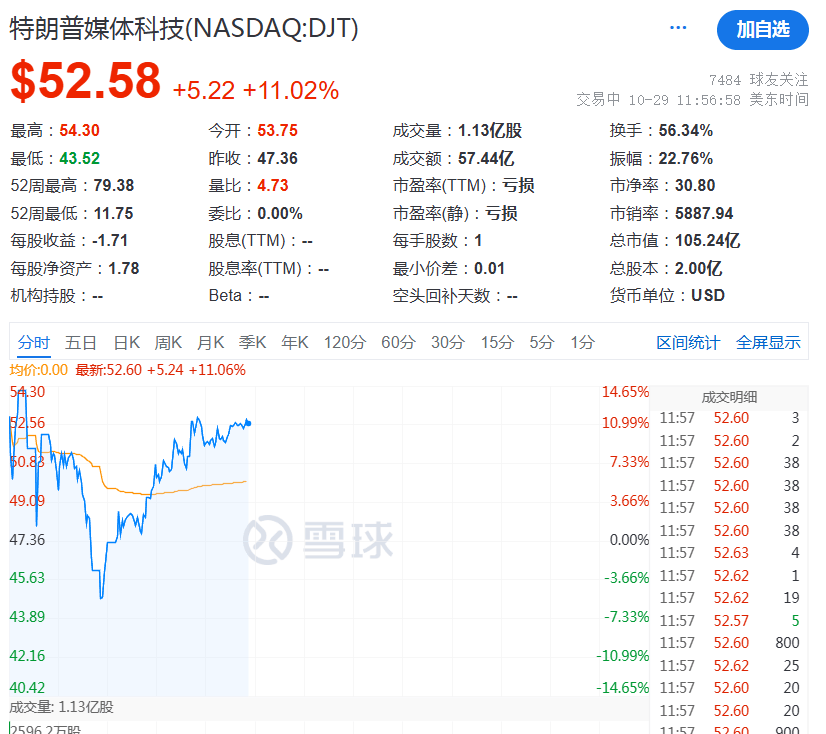Open the 日K daily candlestick tab

click(126, 342)
